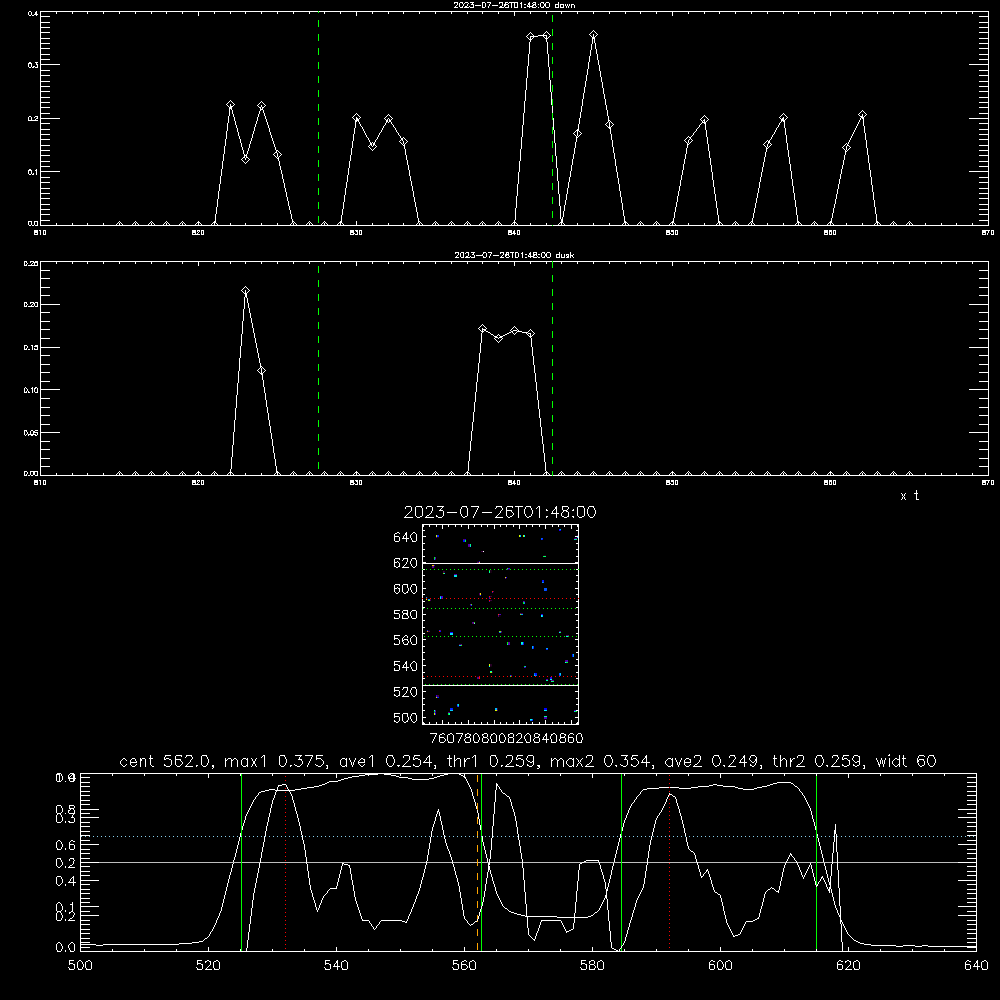1000x1000 pixels.
Task: Click the leftmost solid green vertical line in bottom plot
Action: (241, 861)
